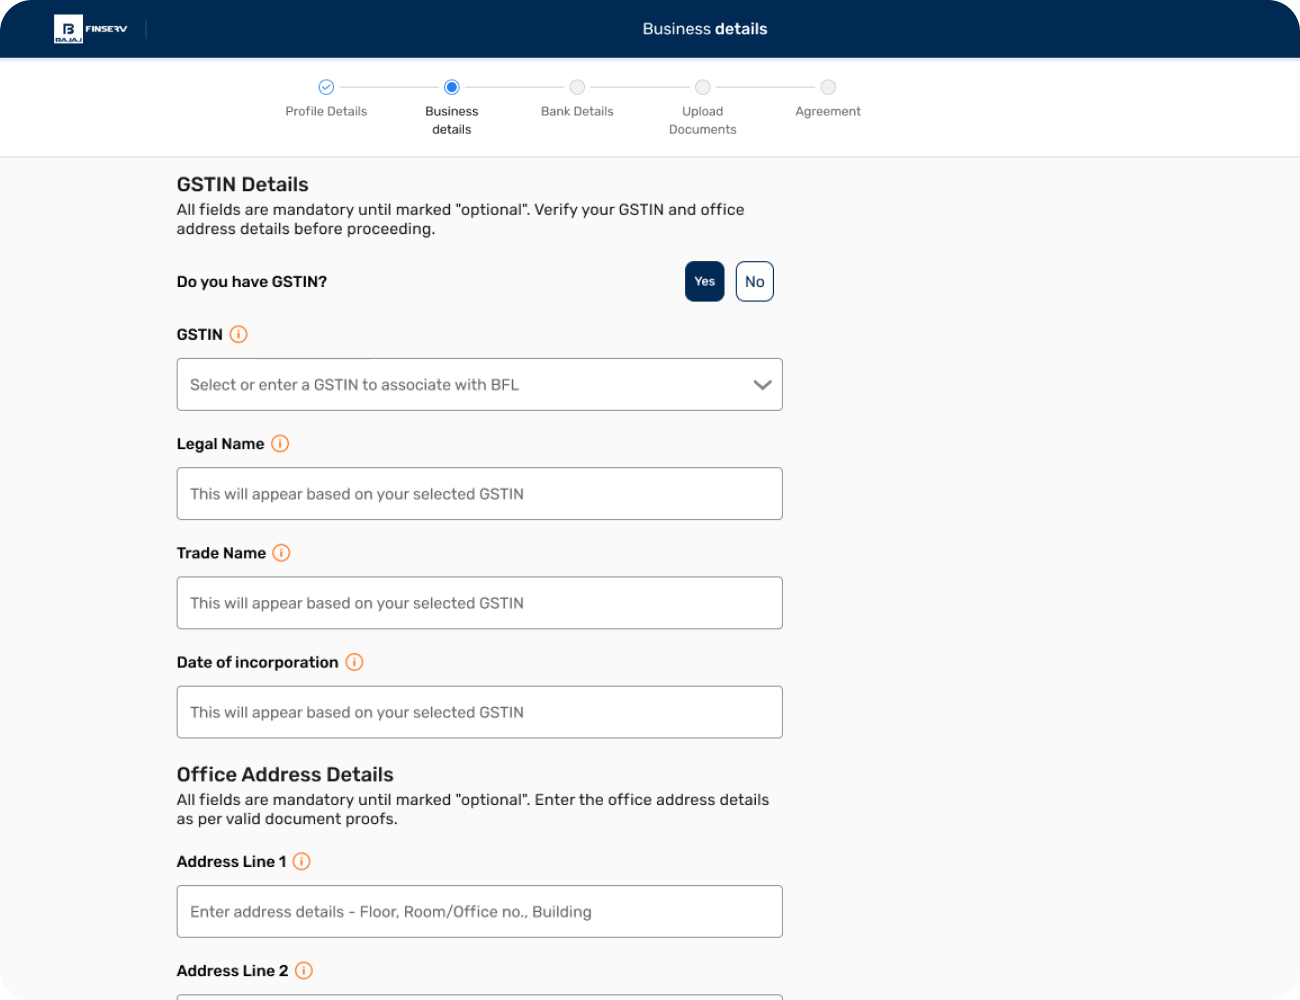1300x1000 pixels.
Task: Focus the Legal Name input field
Action: [x=479, y=494]
